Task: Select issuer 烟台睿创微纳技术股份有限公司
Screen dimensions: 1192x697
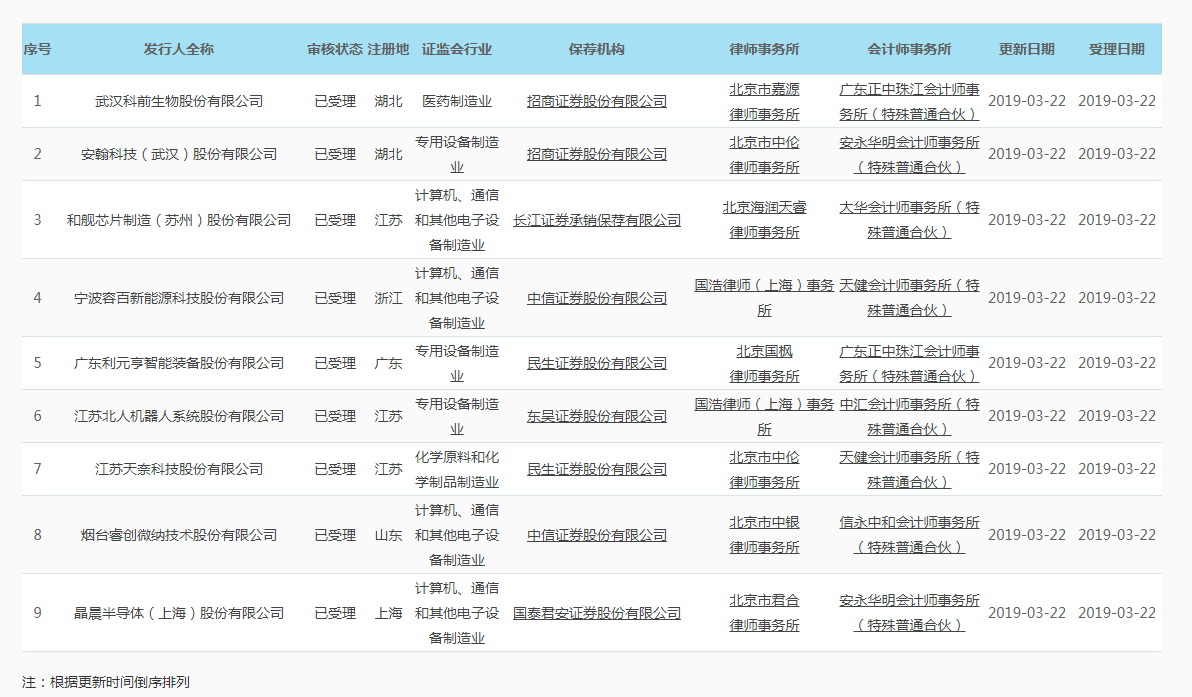Action: [179, 535]
